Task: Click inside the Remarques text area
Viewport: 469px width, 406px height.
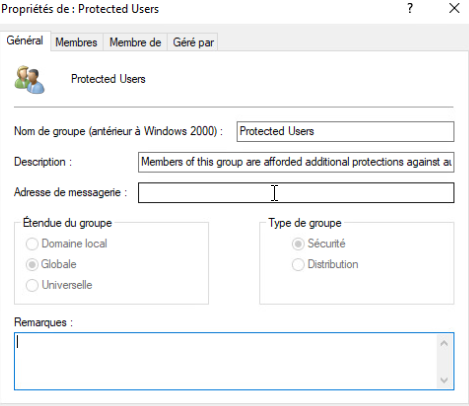Action: [227, 361]
